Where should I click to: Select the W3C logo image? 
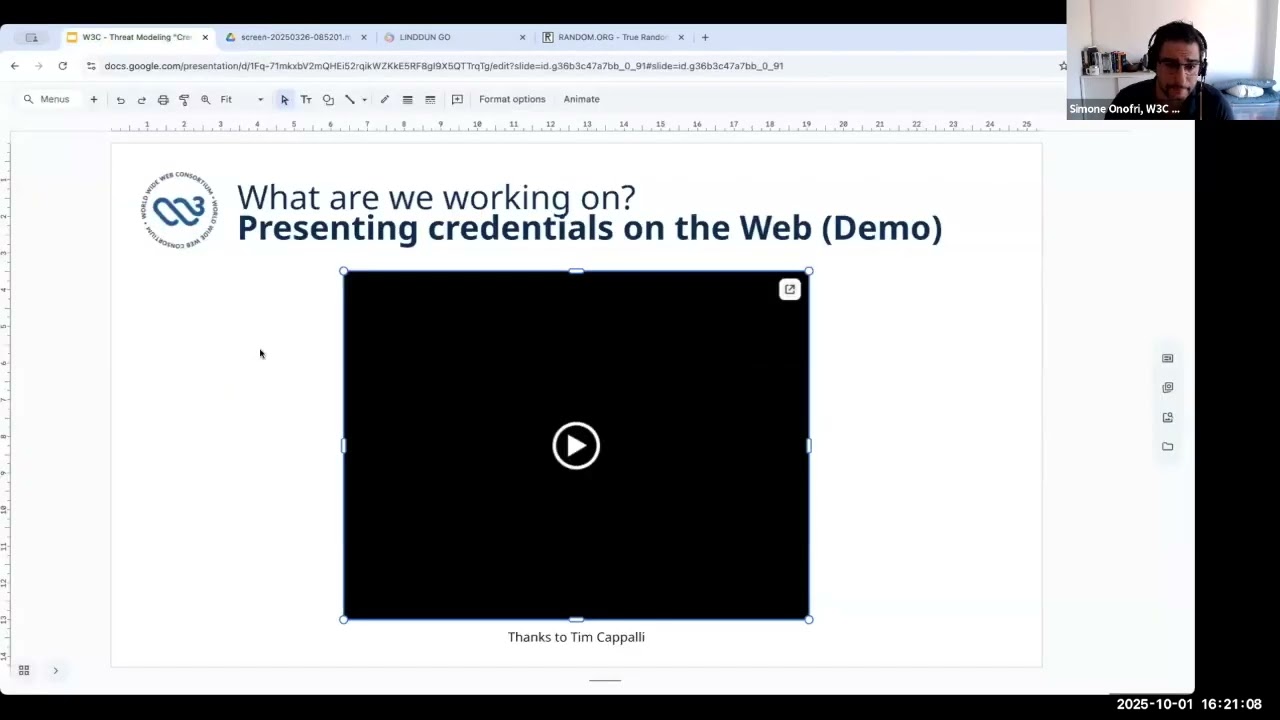179,210
